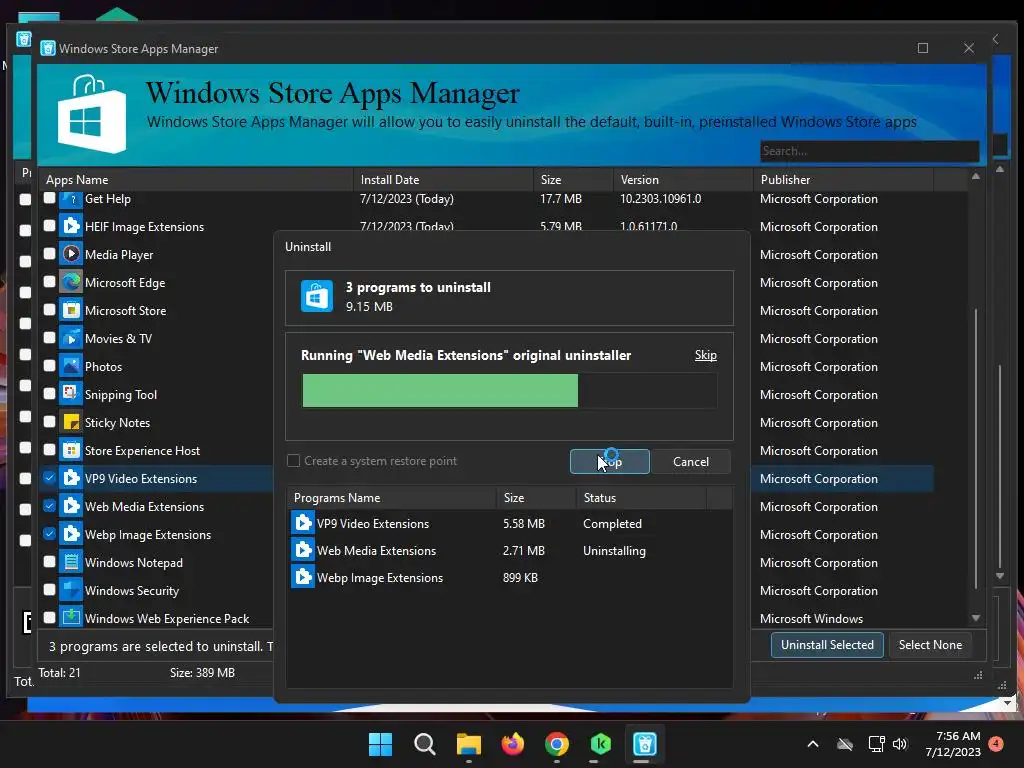Click the Status column header in dialog
Screen dimensions: 1024x768
click(x=641, y=498)
